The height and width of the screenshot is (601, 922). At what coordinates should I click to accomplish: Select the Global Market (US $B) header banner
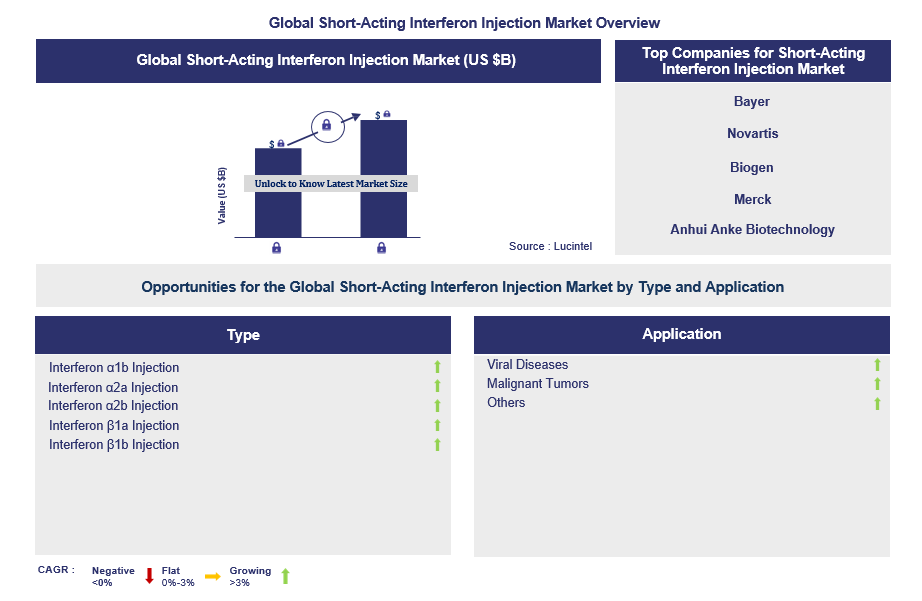coord(318,60)
